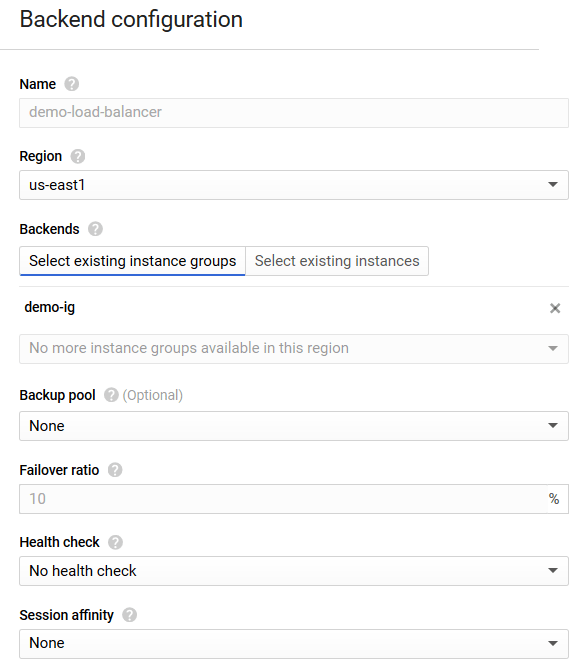Viewport: 585px width, 671px height.
Task: Click the help icon next to Name
Action: point(71,84)
